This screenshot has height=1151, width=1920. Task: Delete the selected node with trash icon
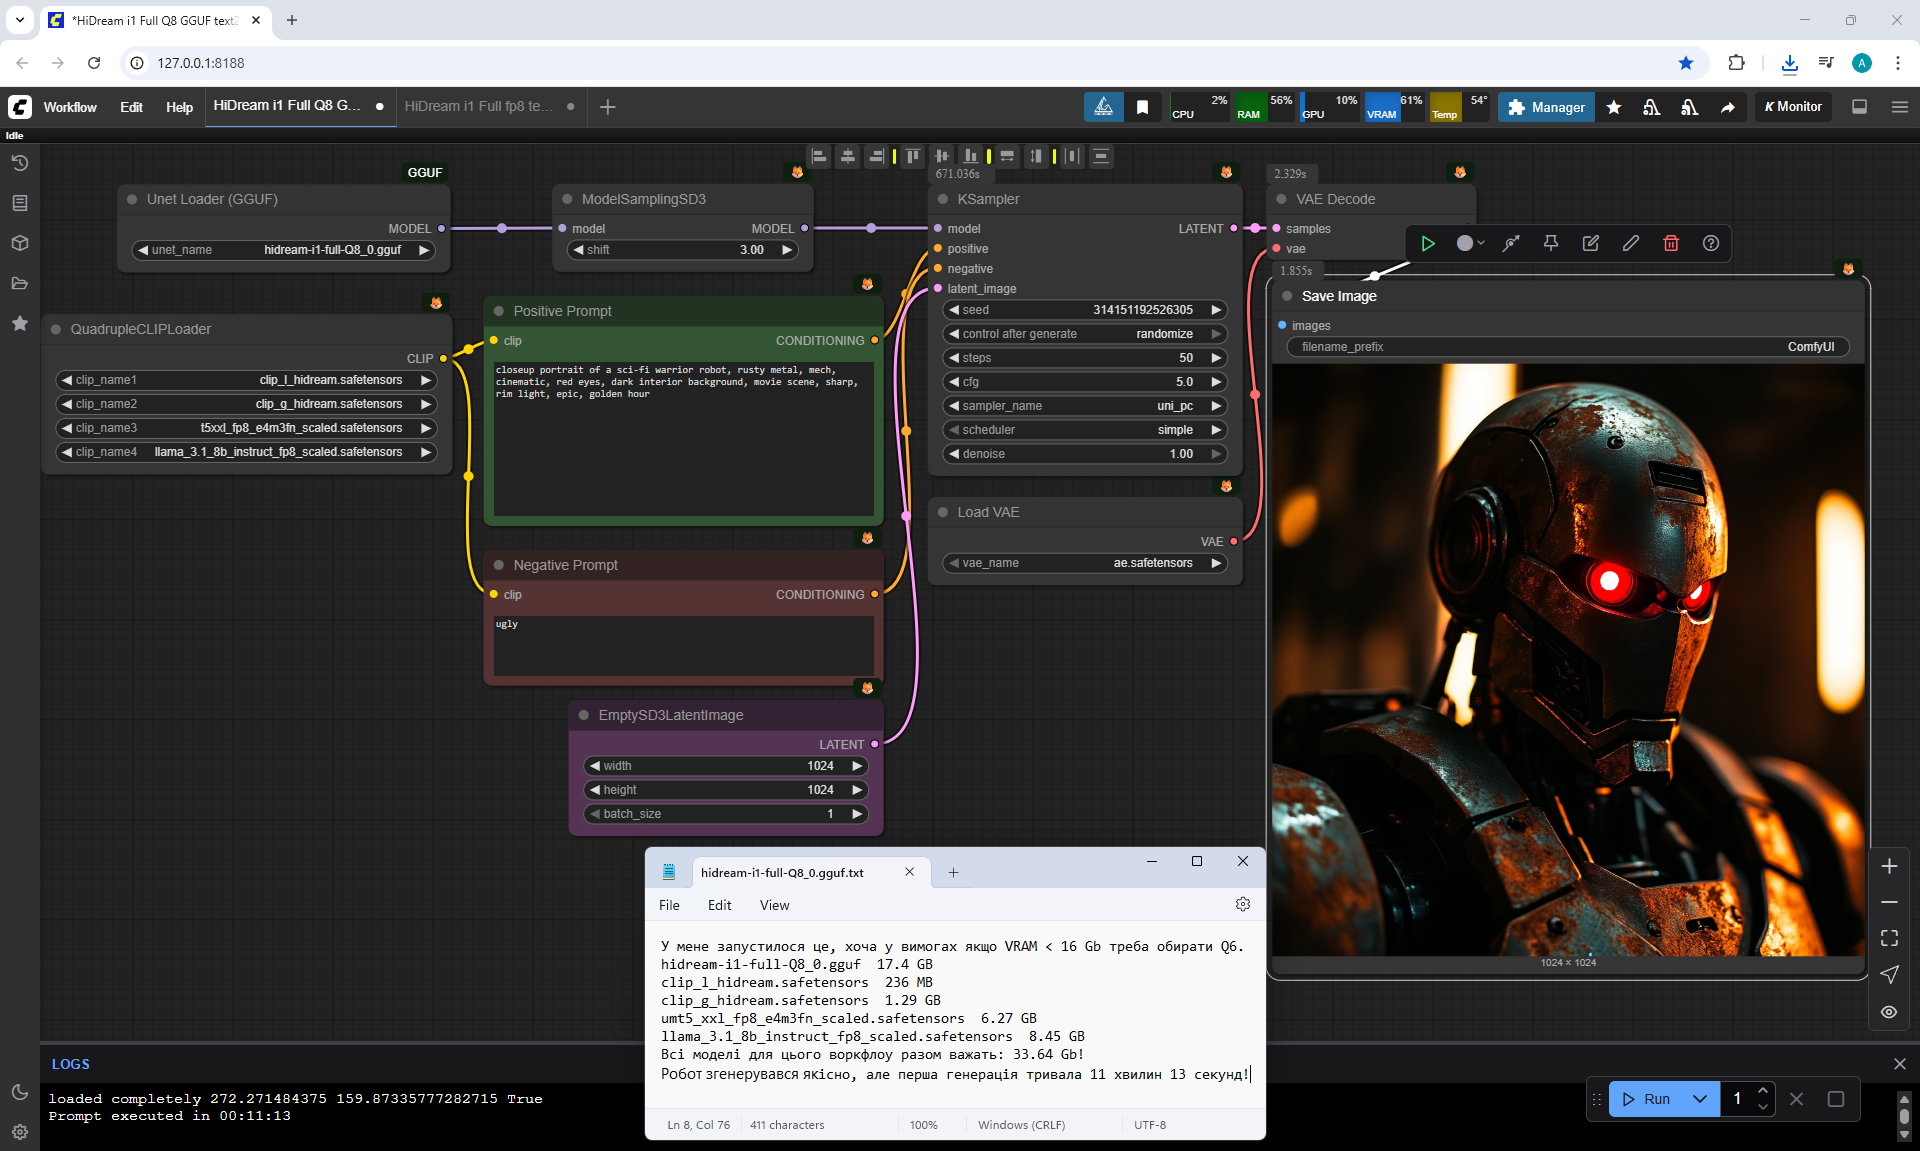pos(1671,243)
